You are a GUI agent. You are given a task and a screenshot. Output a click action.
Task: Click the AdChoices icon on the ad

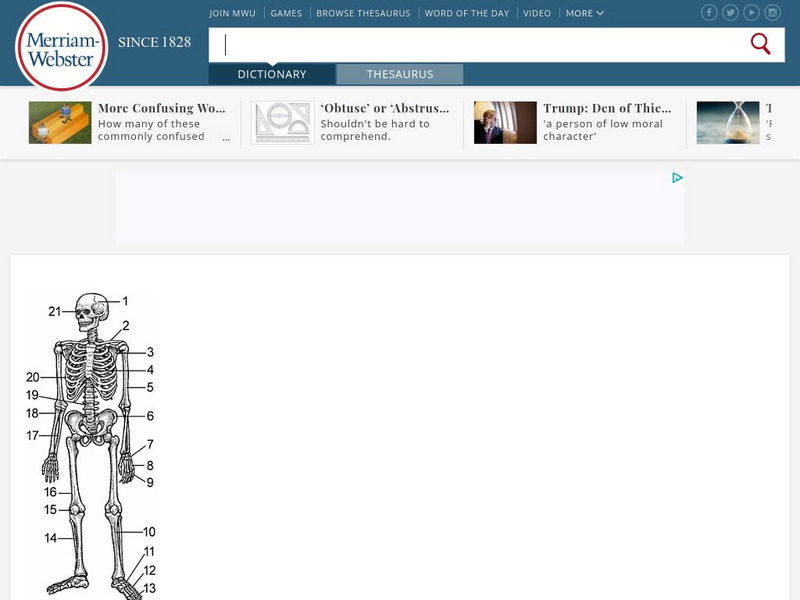(x=677, y=178)
